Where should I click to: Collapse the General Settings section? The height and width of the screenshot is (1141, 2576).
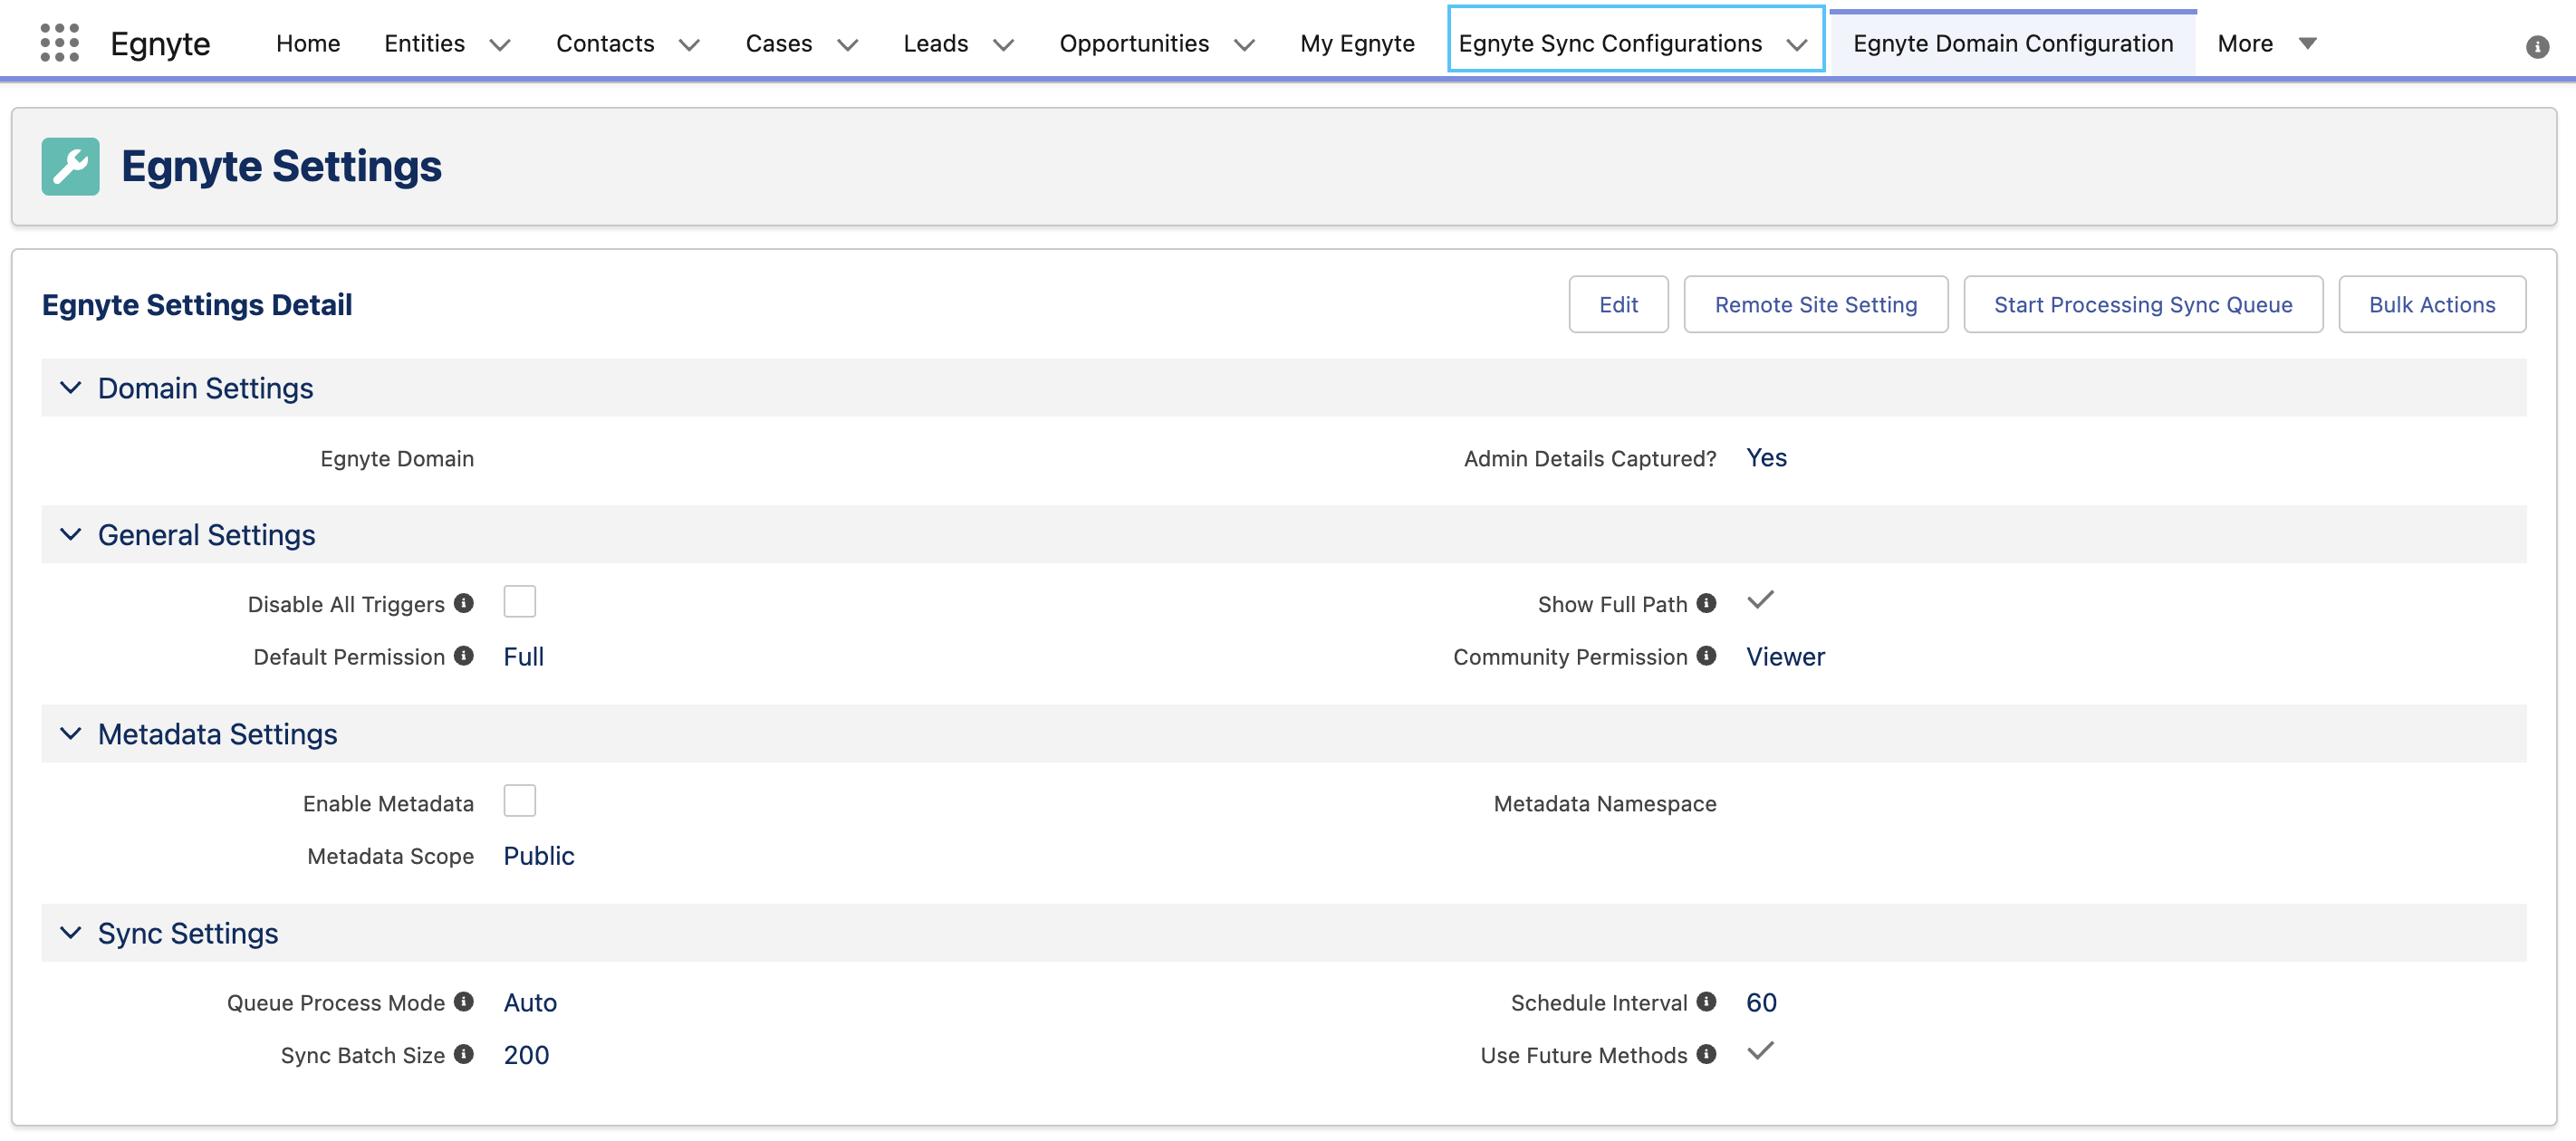click(x=70, y=535)
